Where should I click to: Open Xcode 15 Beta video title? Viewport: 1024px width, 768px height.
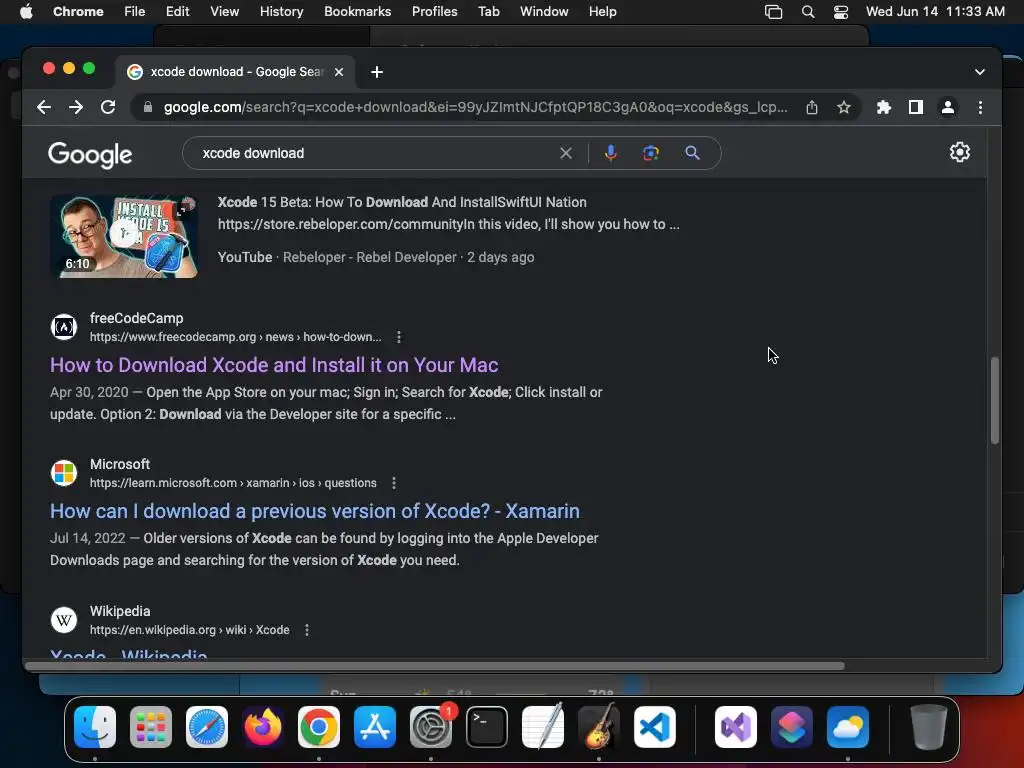pos(402,202)
